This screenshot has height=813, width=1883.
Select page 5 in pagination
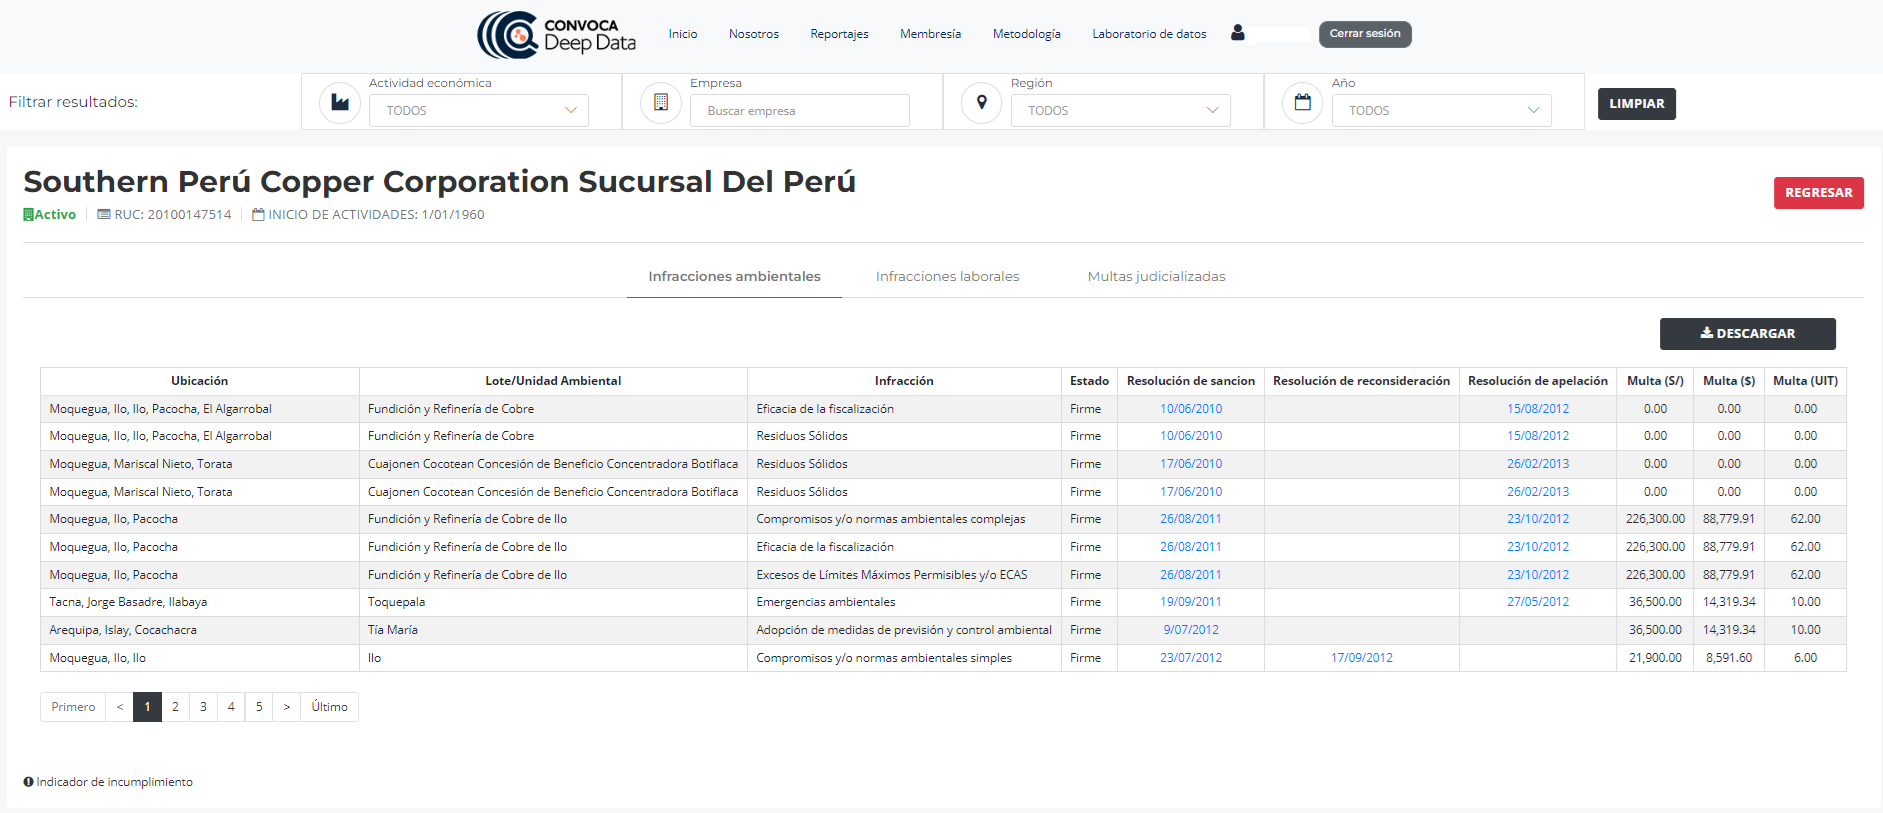(259, 707)
